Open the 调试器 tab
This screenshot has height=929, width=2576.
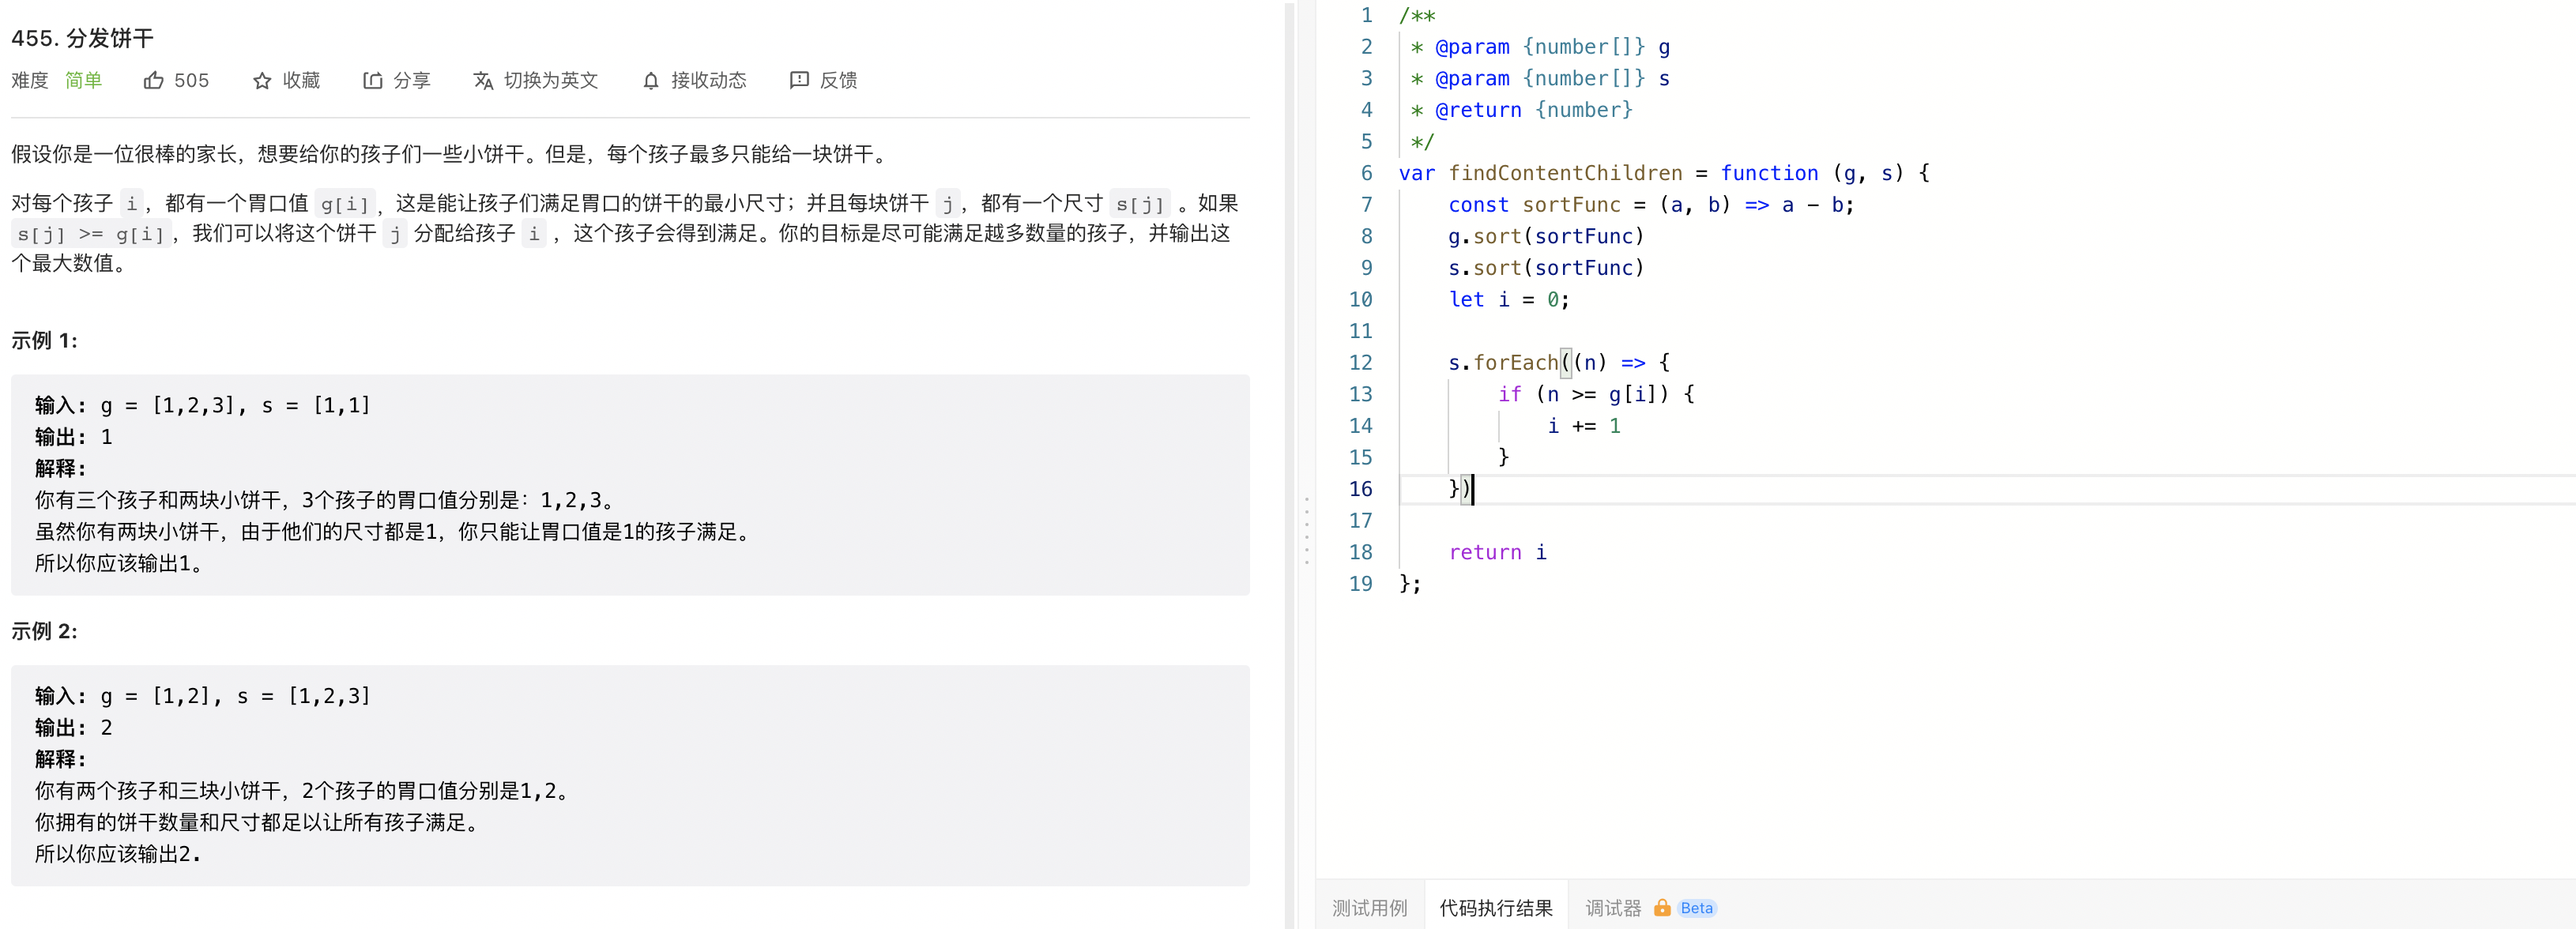pyautogui.click(x=1613, y=908)
